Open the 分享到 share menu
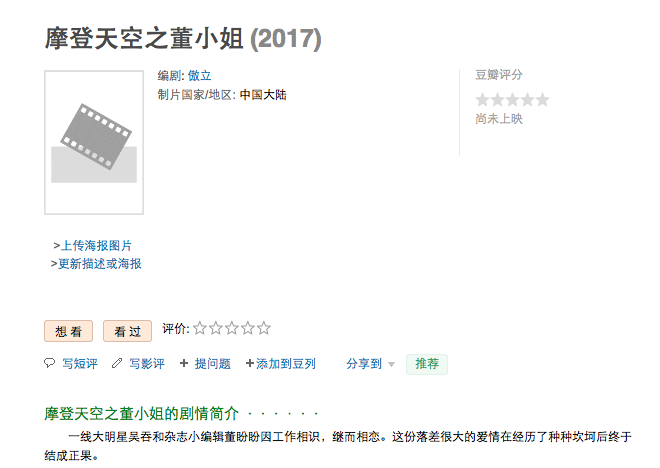The image size is (660, 468). tap(364, 364)
